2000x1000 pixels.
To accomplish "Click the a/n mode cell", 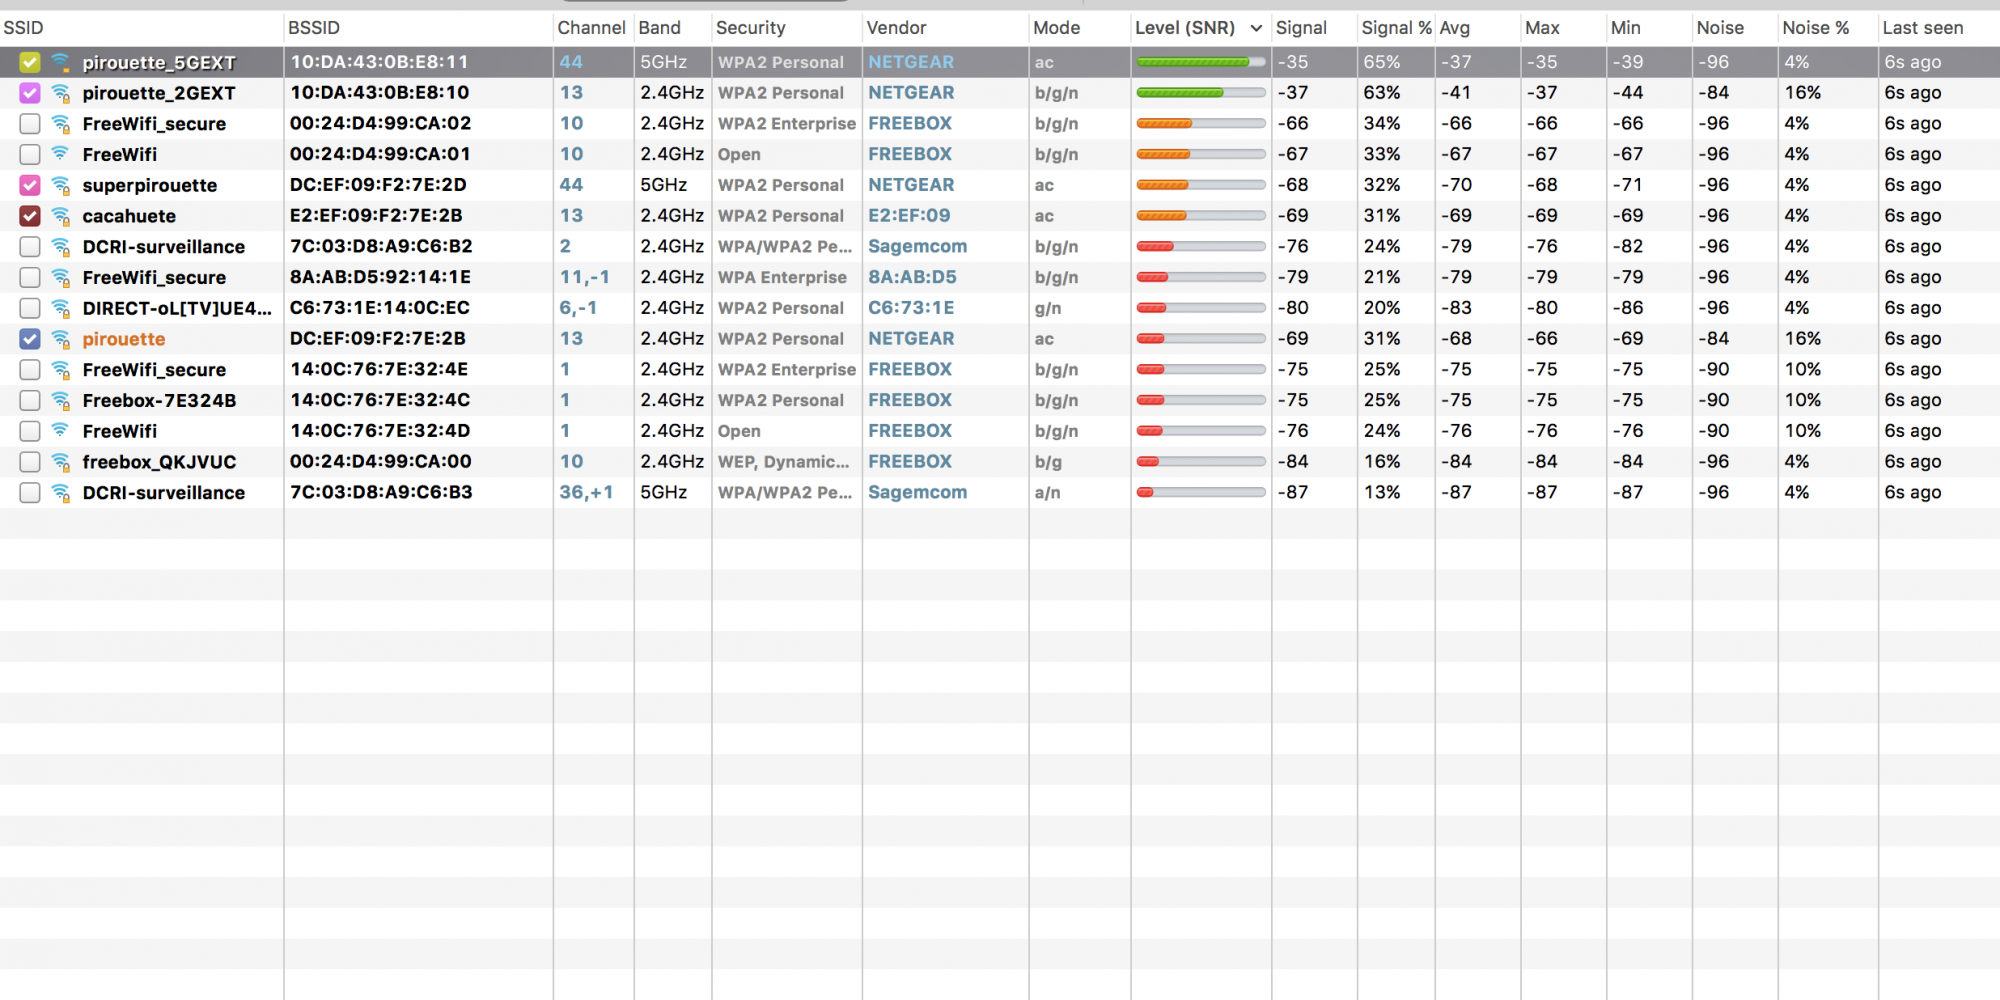I will [x=1047, y=492].
